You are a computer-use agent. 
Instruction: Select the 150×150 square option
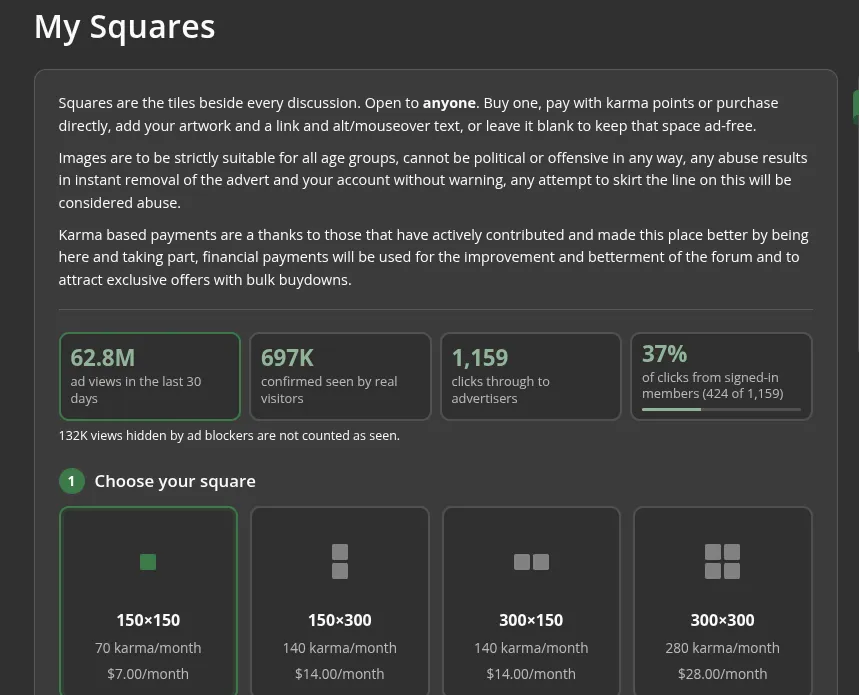tap(148, 601)
